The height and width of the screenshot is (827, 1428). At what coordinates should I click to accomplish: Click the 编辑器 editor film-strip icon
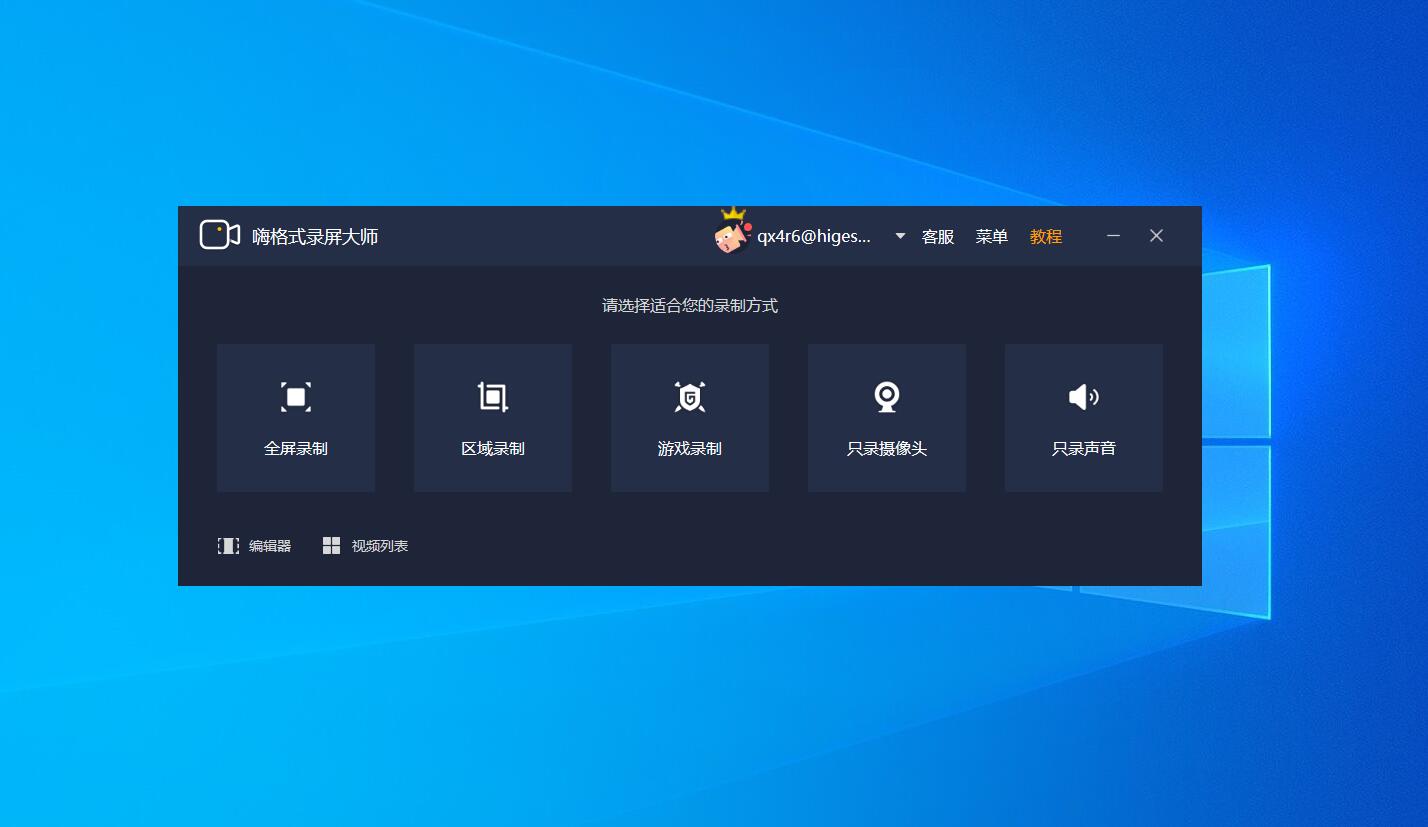pos(228,546)
